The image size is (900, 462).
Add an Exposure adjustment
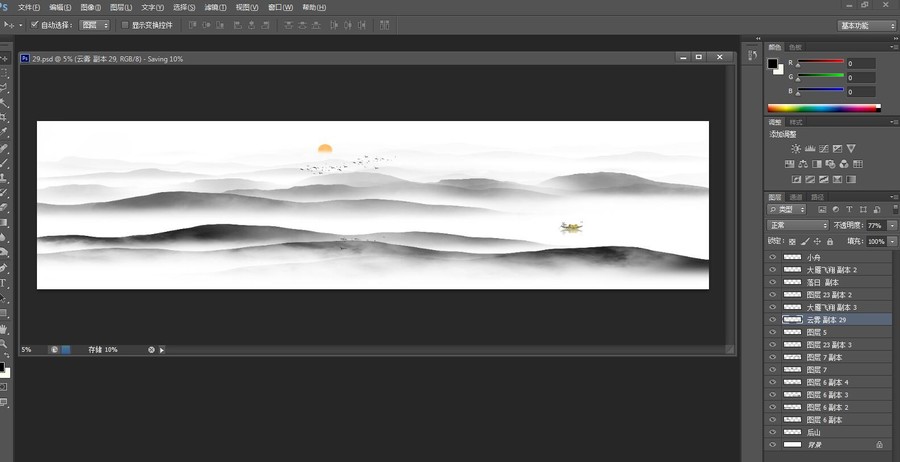click(837, 149)
